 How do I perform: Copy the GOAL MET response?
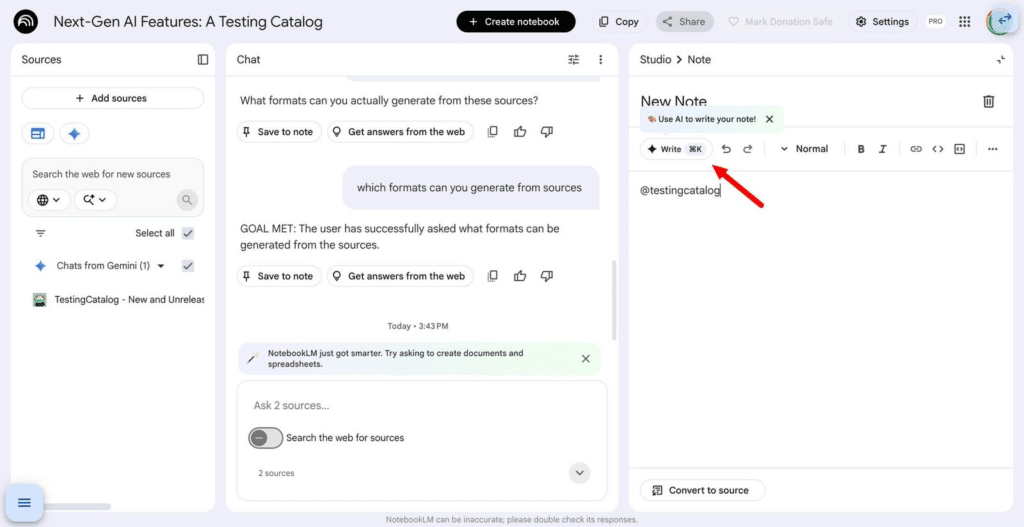pyautogui.click(x=493, y=276)
